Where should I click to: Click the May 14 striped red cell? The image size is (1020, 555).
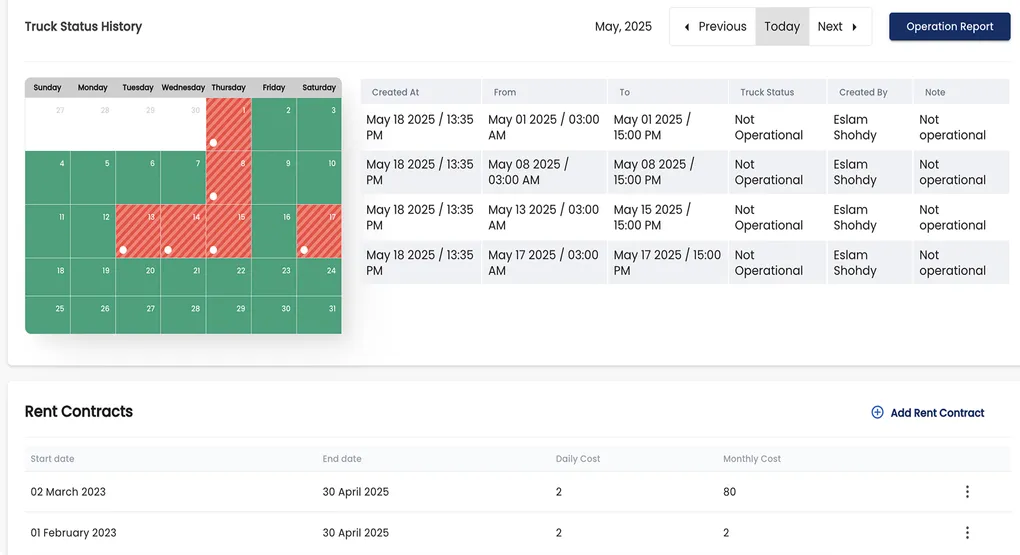click(x=183, y=231)
